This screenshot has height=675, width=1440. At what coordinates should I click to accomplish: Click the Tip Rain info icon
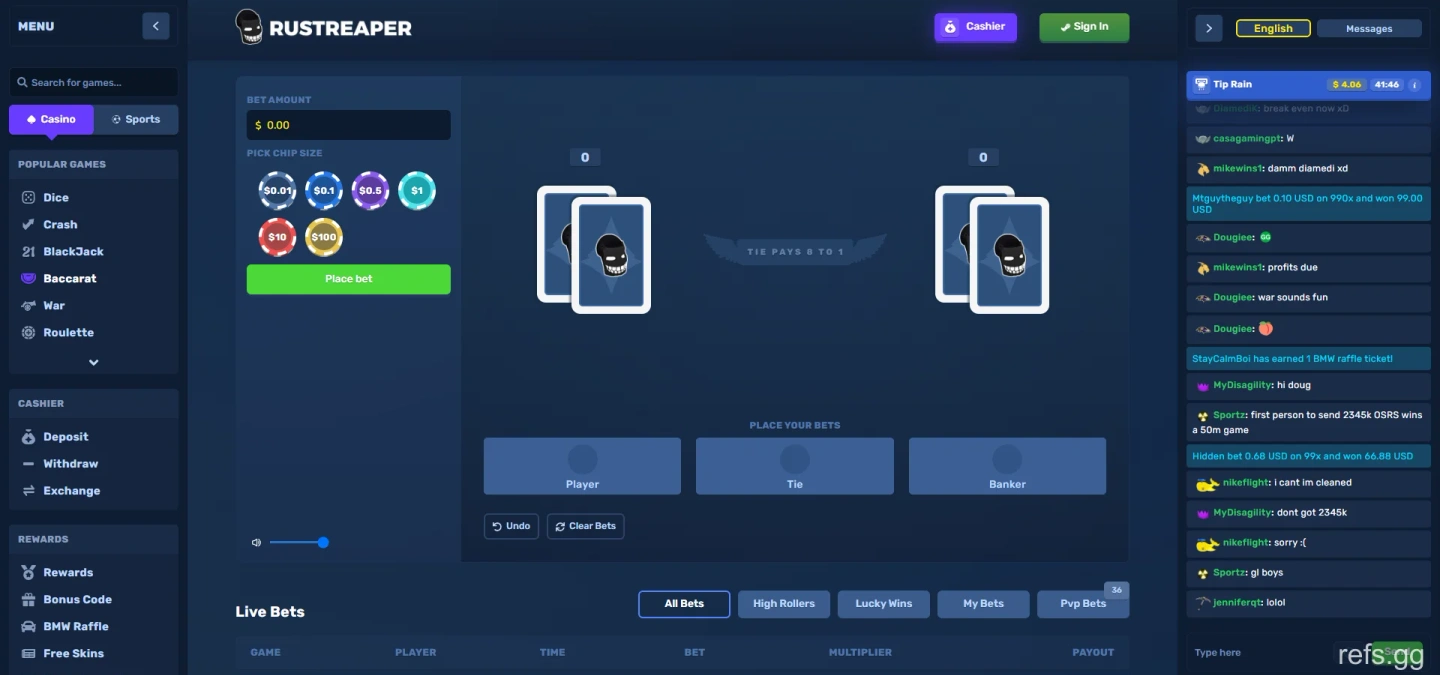click(x=1414, y=85)
